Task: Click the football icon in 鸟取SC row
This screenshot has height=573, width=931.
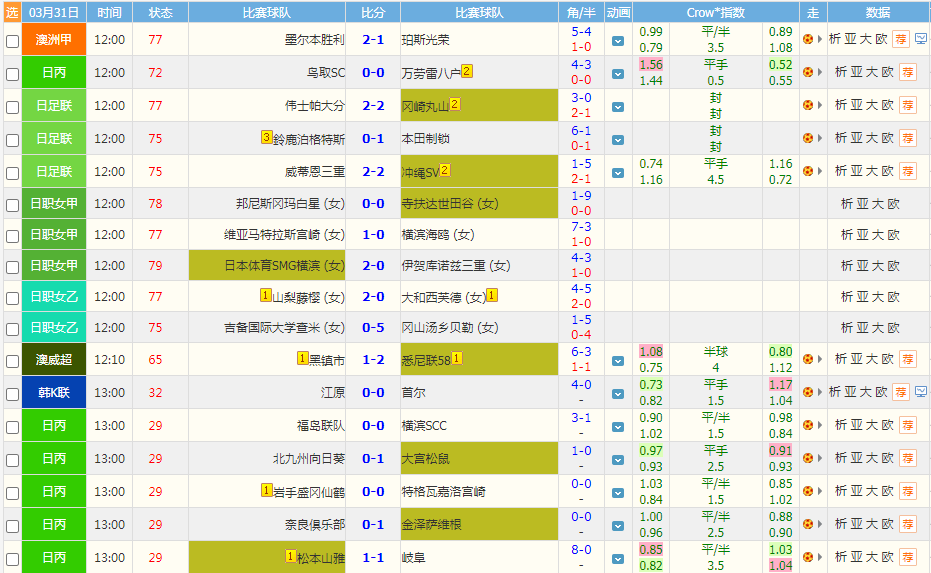Action: (807, 72)
